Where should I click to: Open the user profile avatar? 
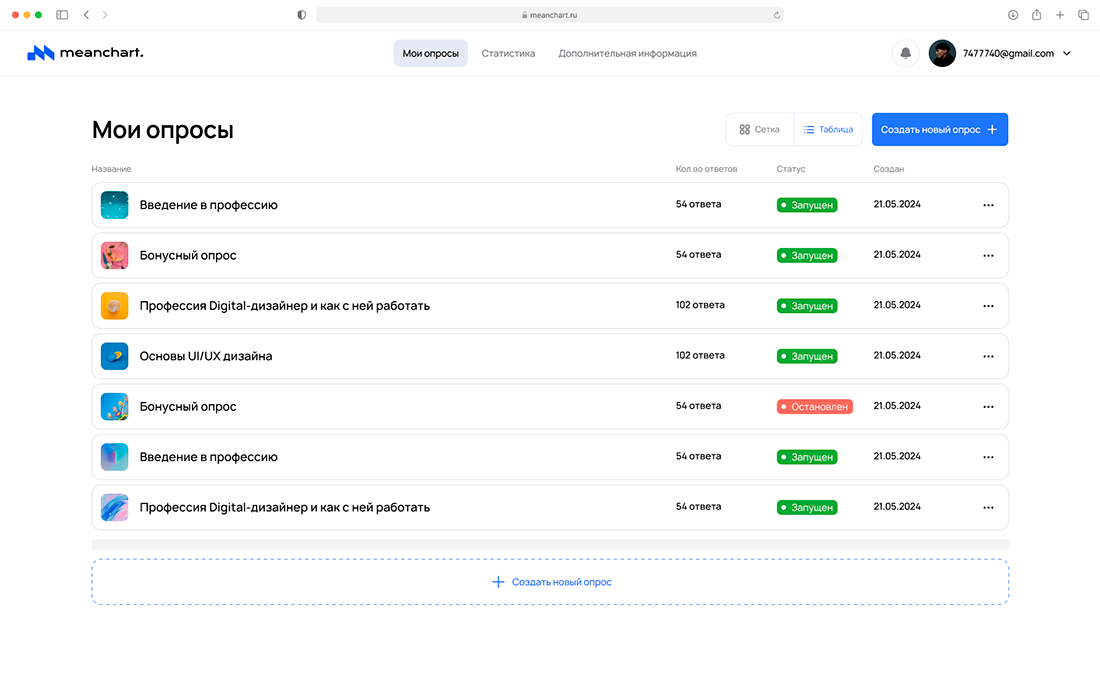point(942,54)
